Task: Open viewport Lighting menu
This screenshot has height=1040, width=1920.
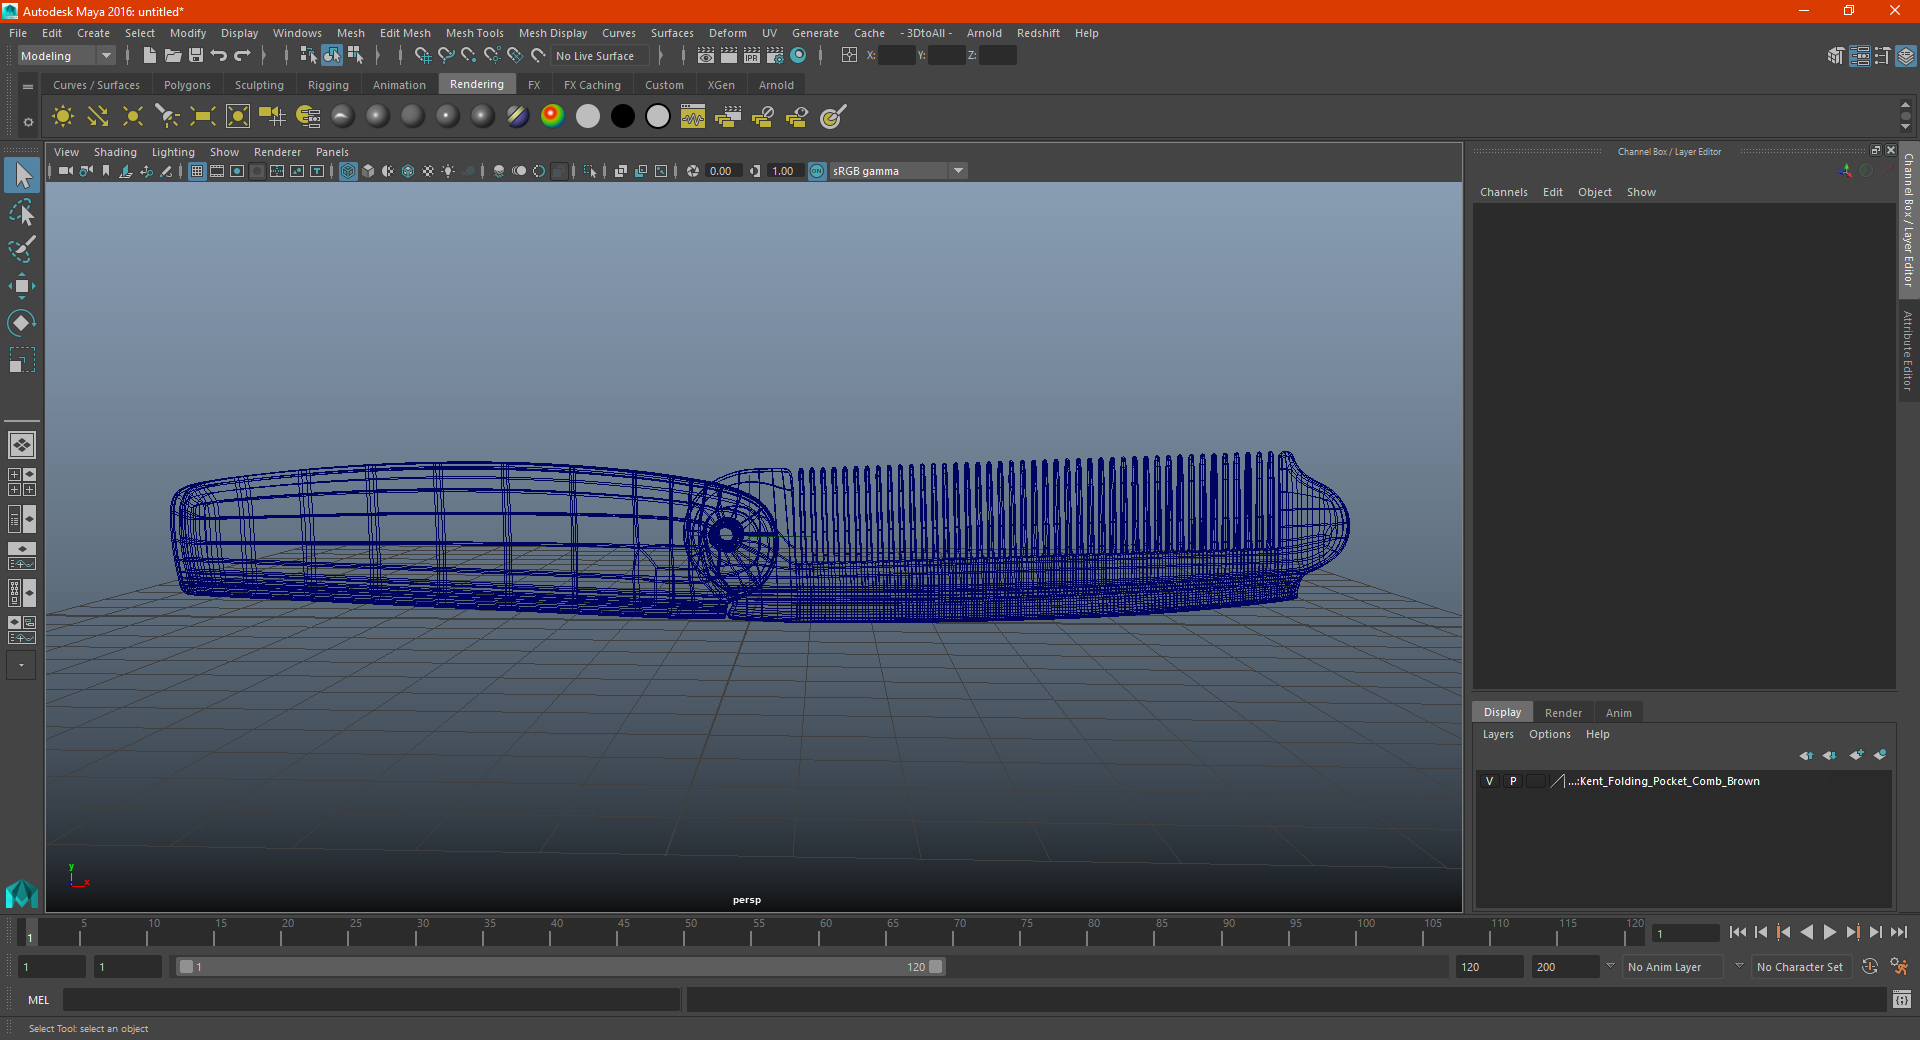Action: pyautogui.click(x=173, y=152)
